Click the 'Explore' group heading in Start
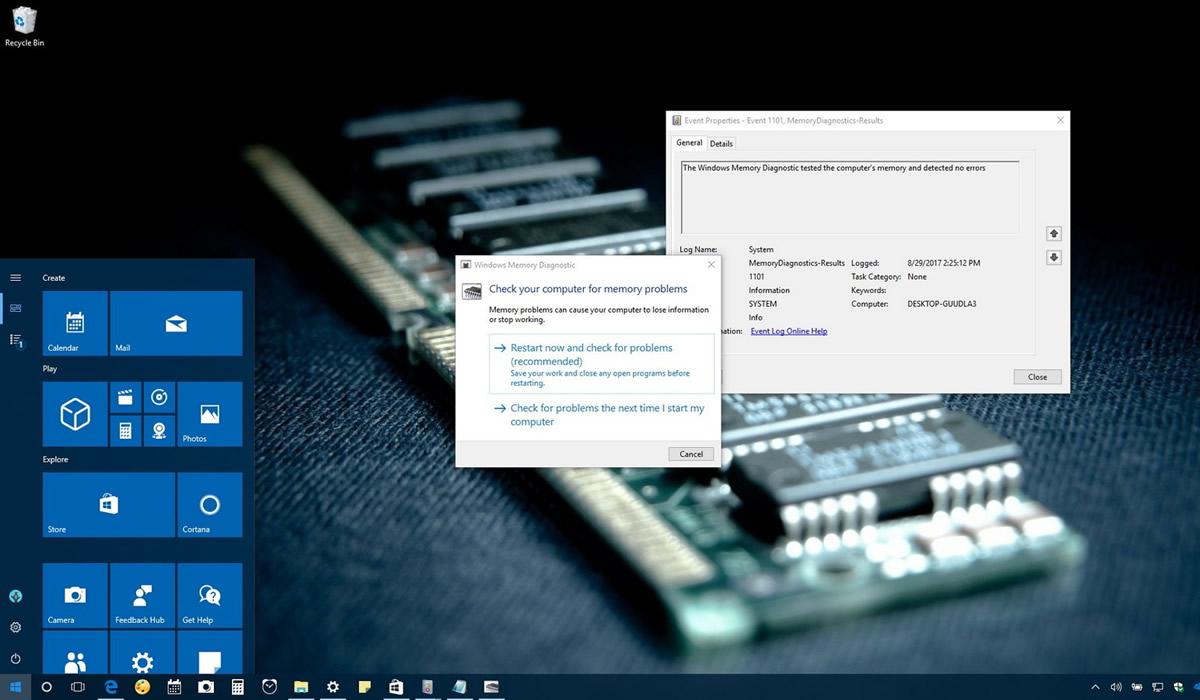Viewport: 1200px width, 700px height. pos(56,460)
